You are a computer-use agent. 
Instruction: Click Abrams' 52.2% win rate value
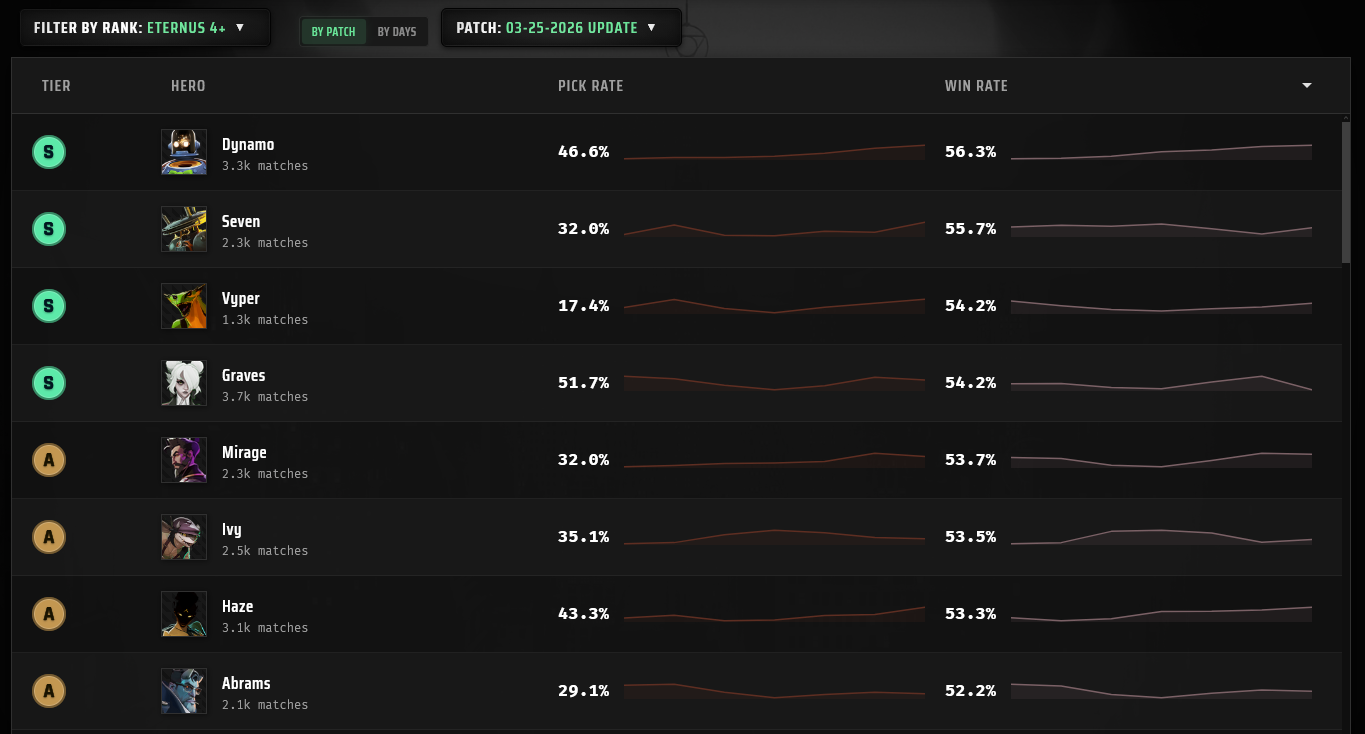(970, 691)
